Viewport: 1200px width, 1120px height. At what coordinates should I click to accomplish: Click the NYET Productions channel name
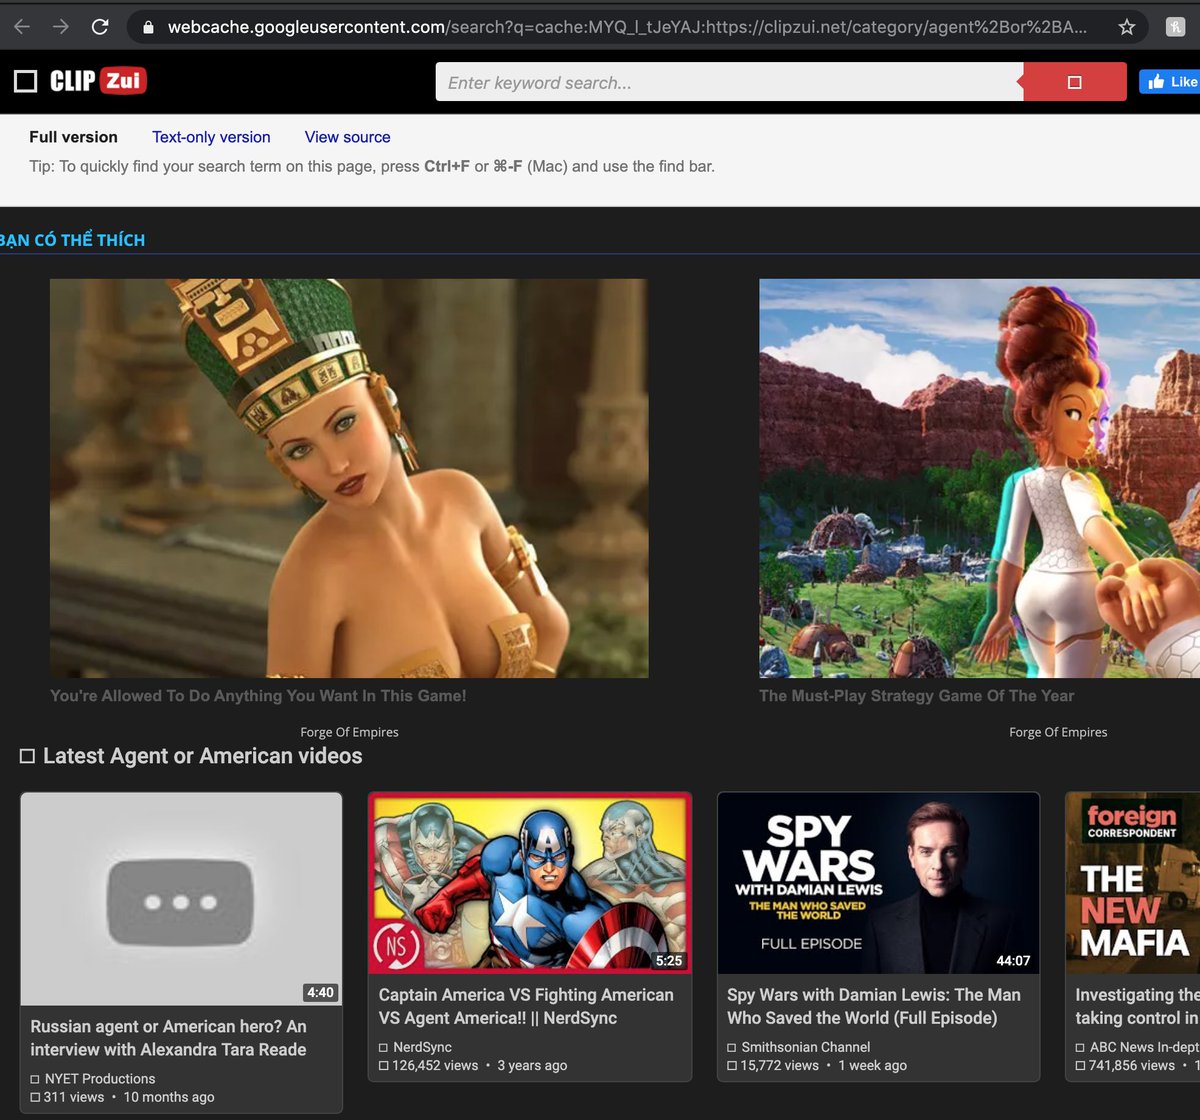[x=100, y=1079]
